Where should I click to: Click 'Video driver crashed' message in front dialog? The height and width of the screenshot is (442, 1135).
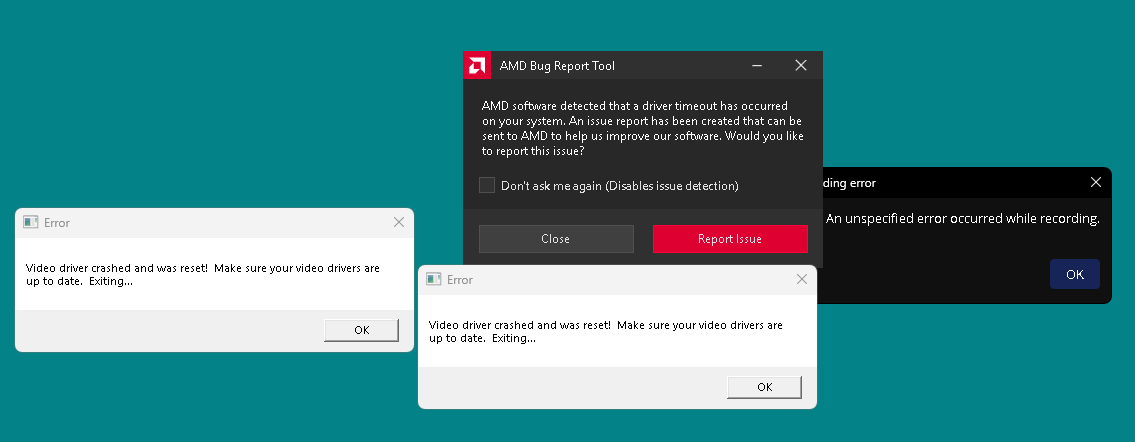pos(606,331)
